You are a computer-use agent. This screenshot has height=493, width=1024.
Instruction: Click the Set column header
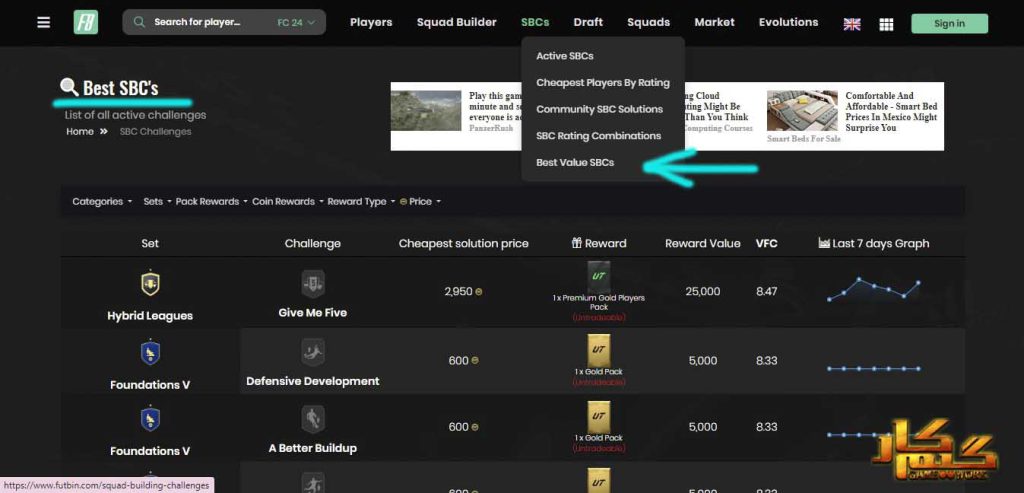[x=150, y=244]
